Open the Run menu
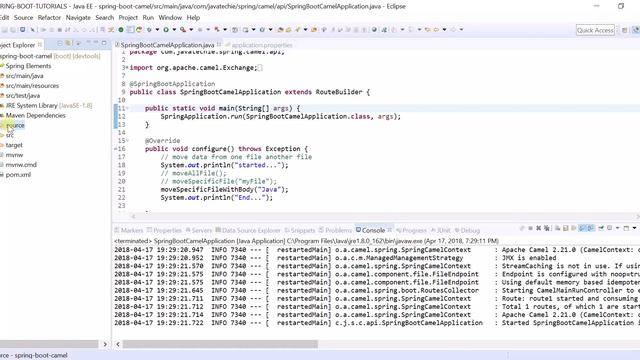The image size is (640, 360). point(148,18)
